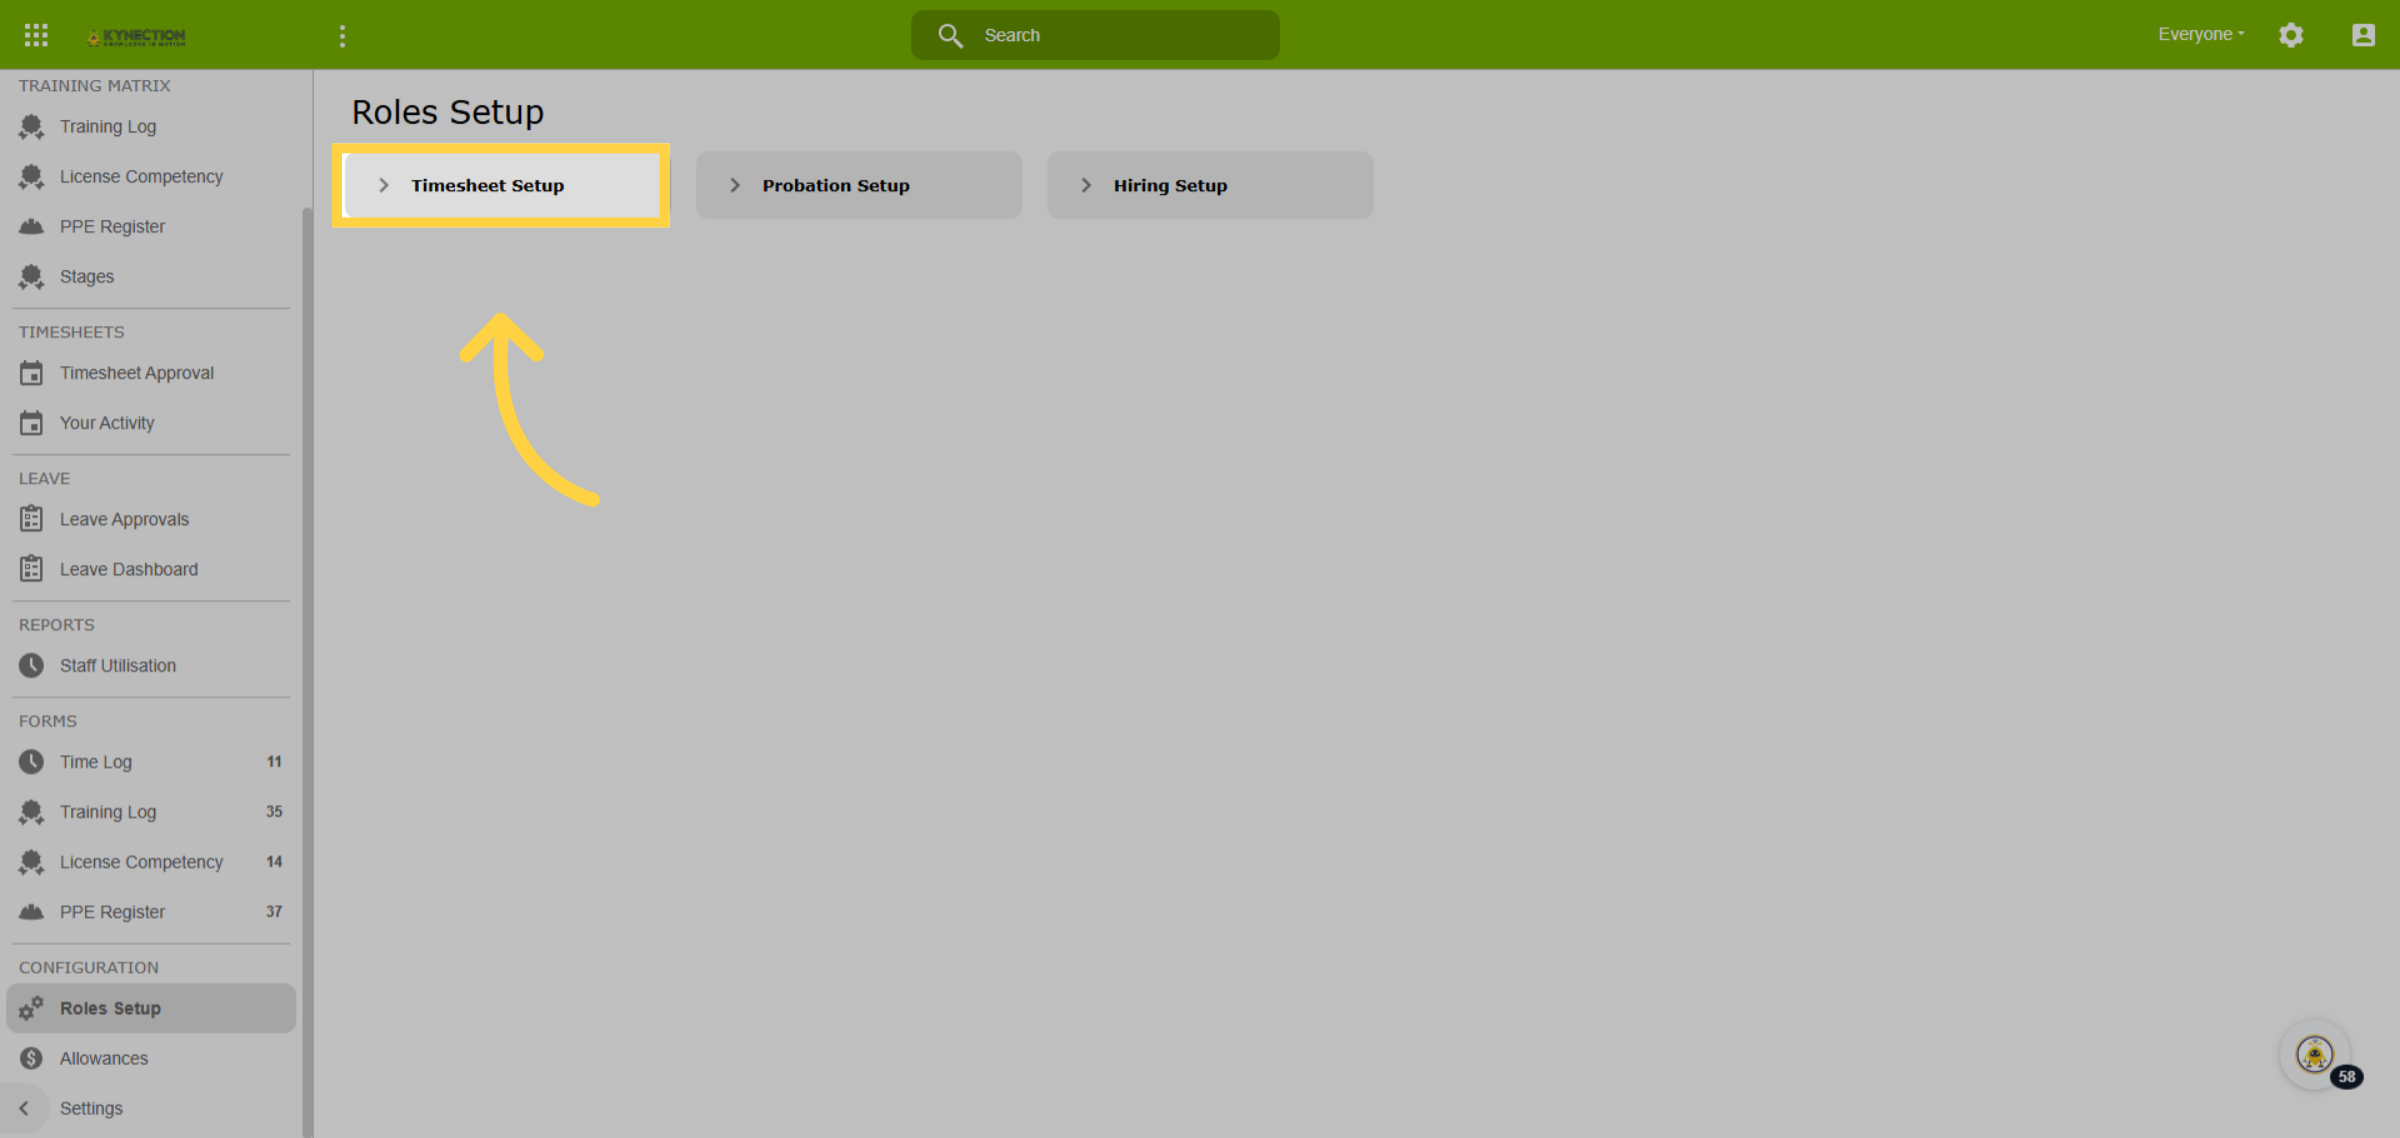The width and height of the screenshot is (2400, 1138).
Task: Click the Search input field
Action: 1095,36
